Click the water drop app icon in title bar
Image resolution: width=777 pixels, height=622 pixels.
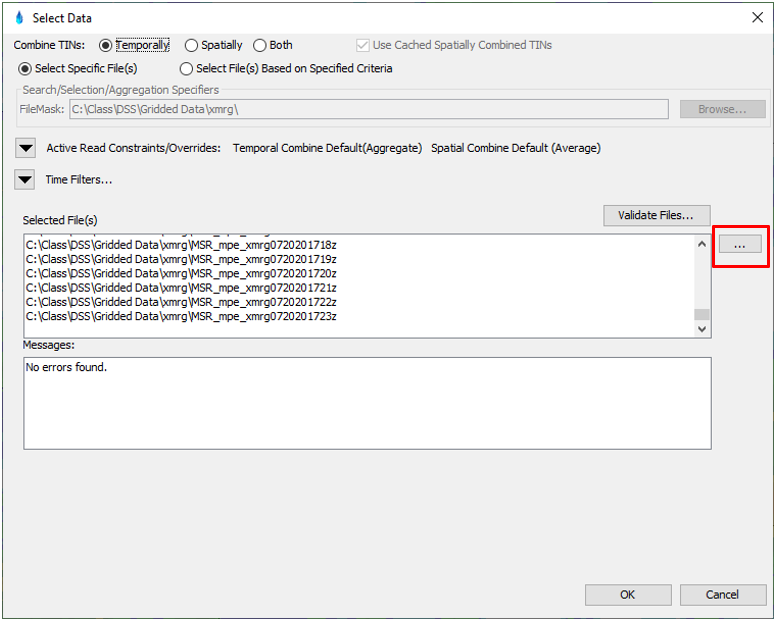click(19, 18)
